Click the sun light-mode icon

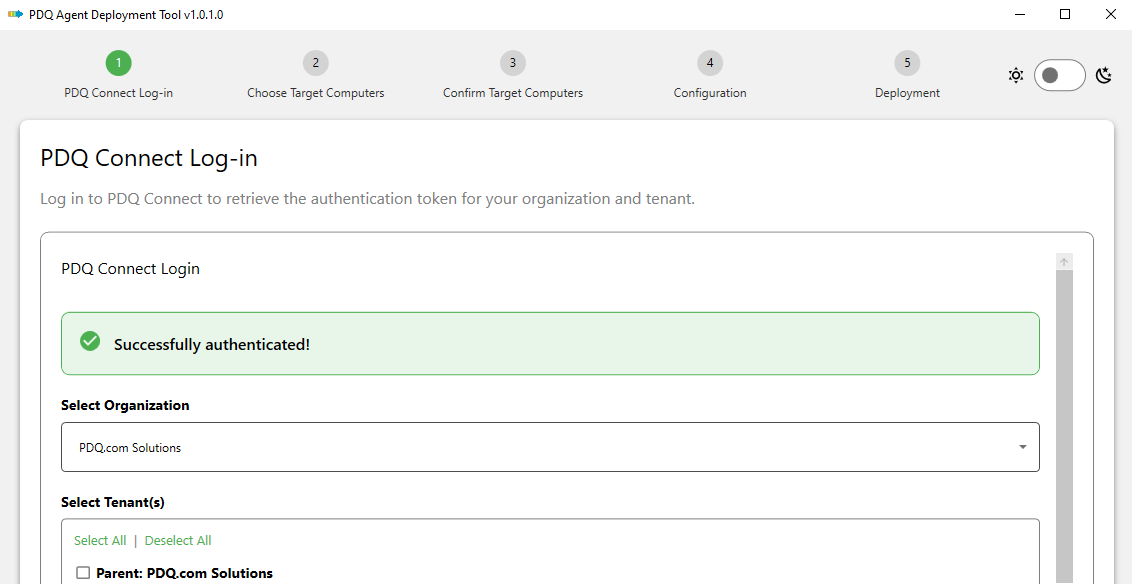tap(1016, 75)
